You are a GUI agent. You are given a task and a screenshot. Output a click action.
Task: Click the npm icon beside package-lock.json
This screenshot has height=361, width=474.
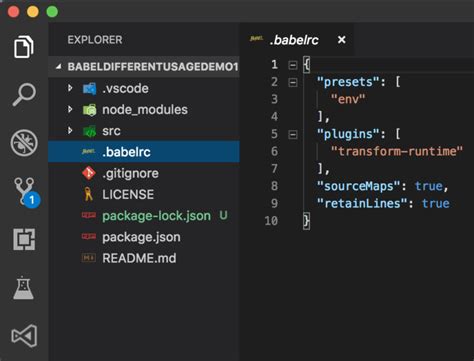(x=89, y=215)
